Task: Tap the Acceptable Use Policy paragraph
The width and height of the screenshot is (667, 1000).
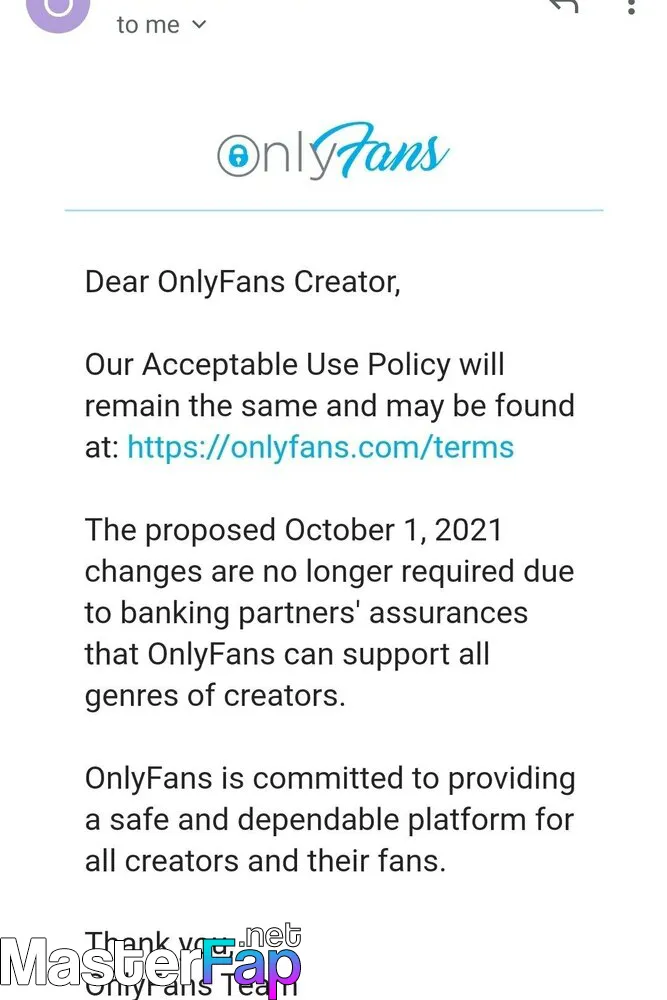Action: (x=330, y=406)
